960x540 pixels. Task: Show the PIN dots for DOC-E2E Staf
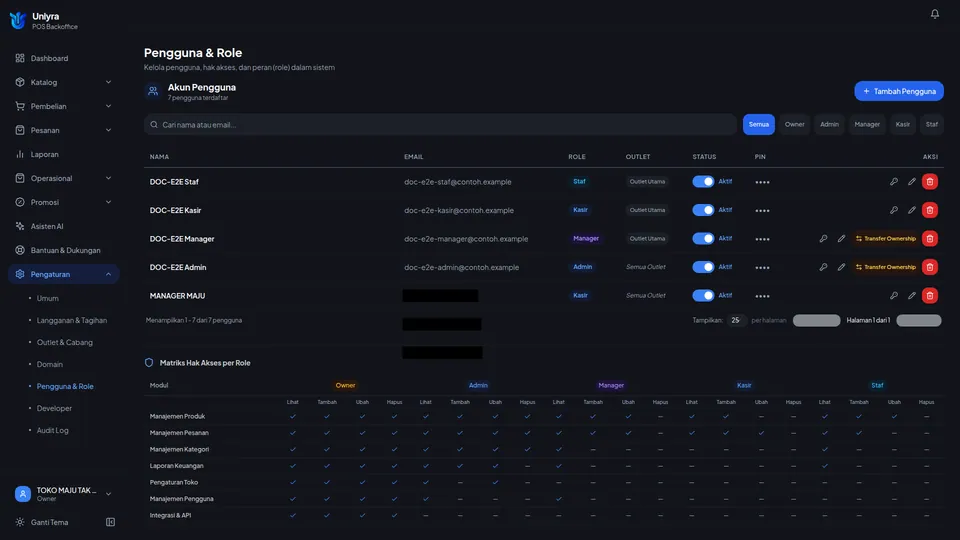[762, 182]
